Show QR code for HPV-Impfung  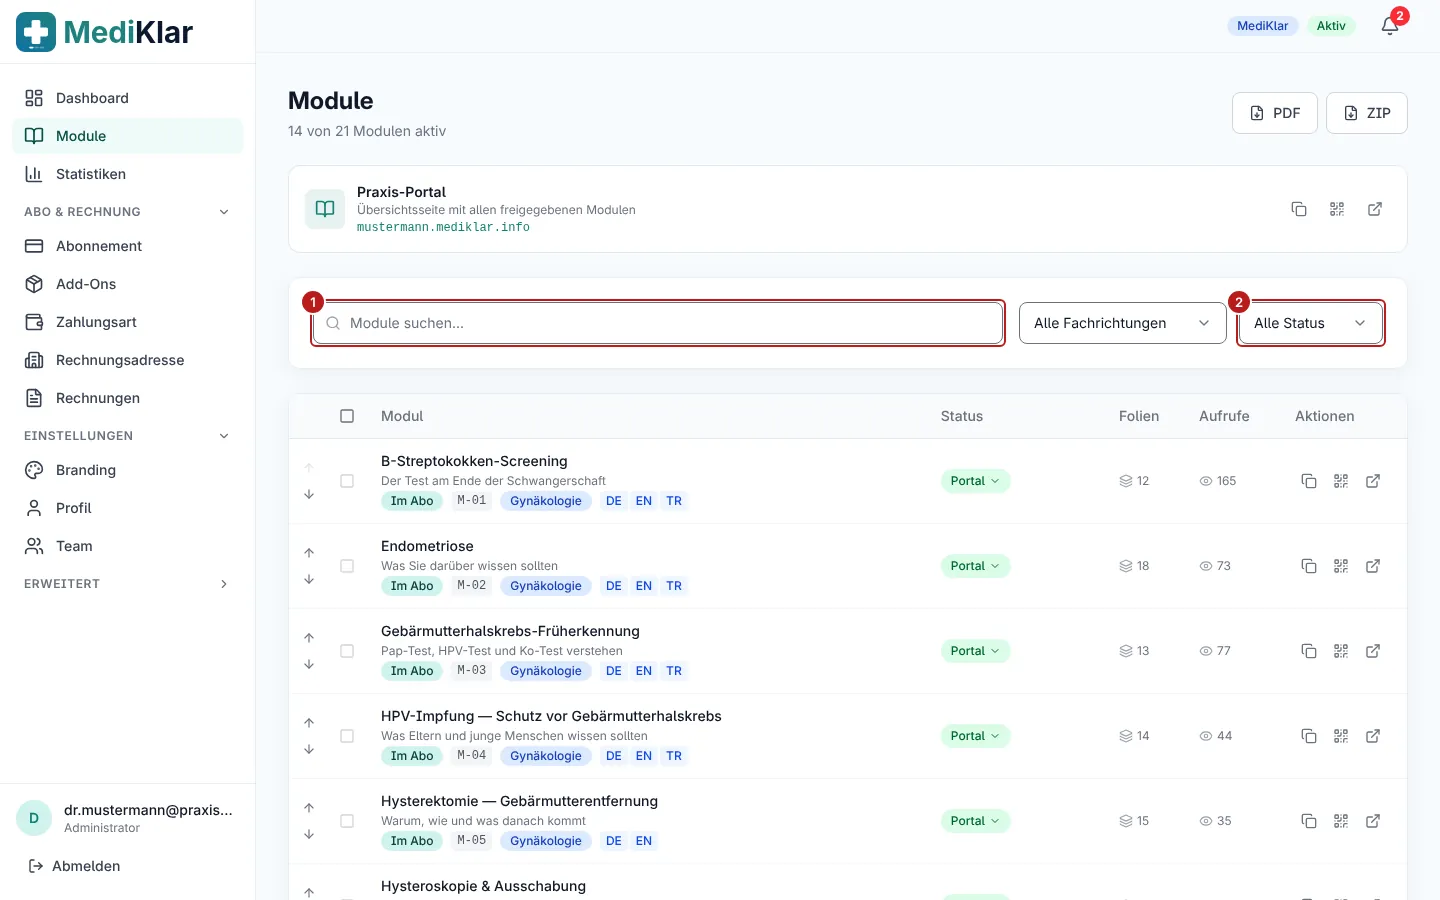(1341, 736)
